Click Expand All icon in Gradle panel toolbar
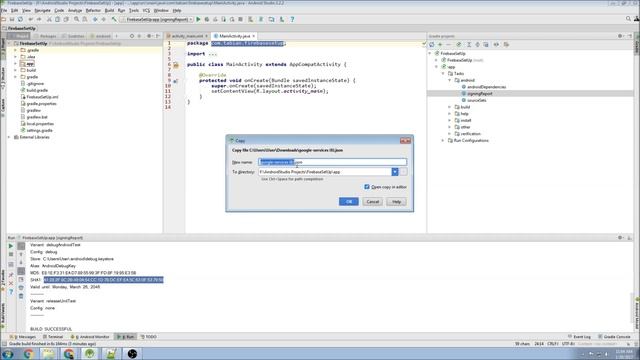 pos(469,44)
